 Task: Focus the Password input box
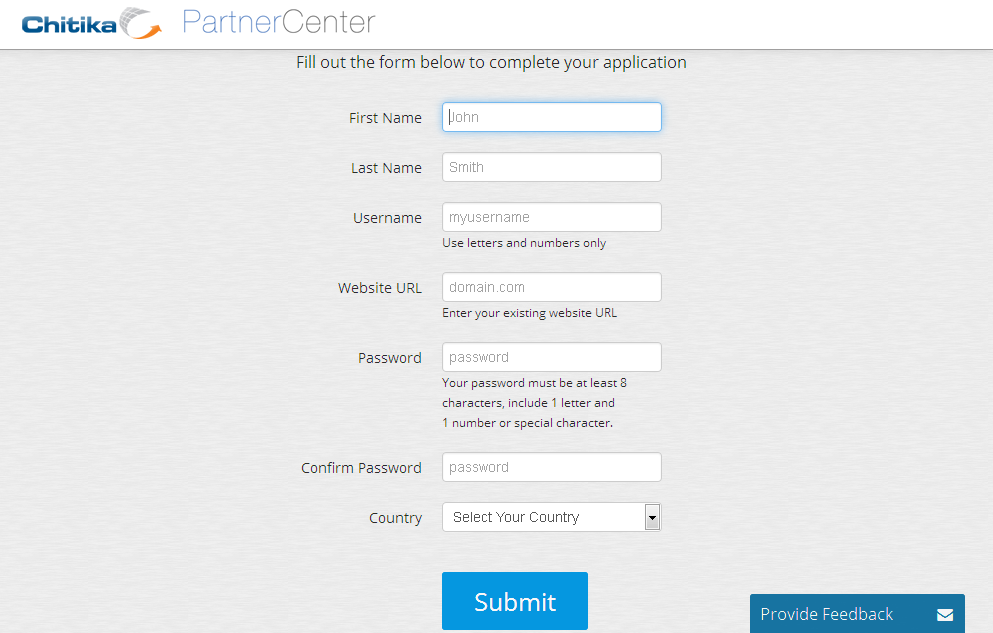coord(551,357)
